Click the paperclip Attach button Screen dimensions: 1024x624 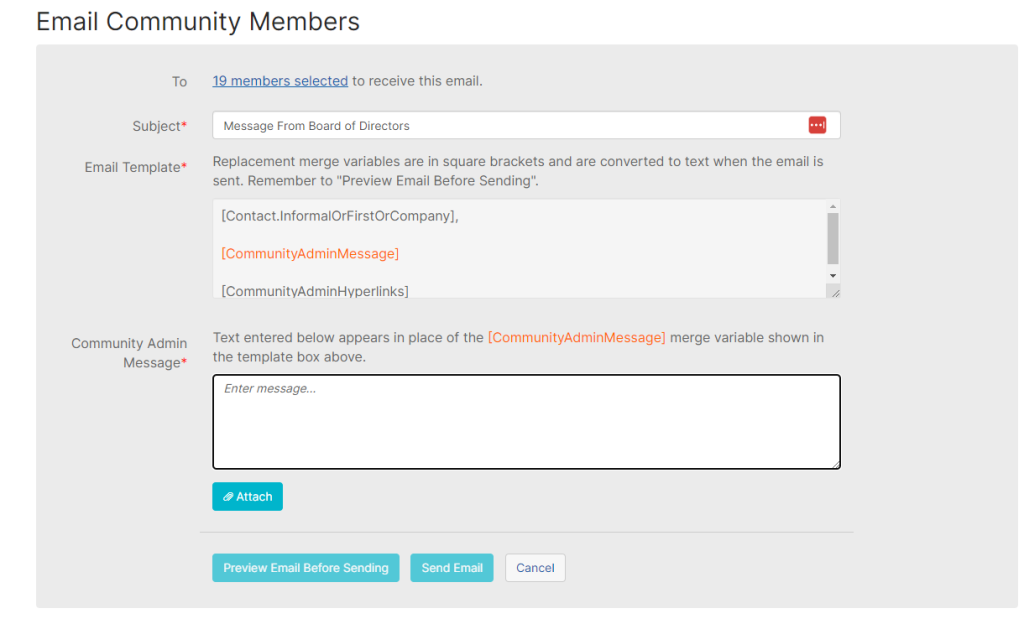pyautogui.click(x=248, y=497)
